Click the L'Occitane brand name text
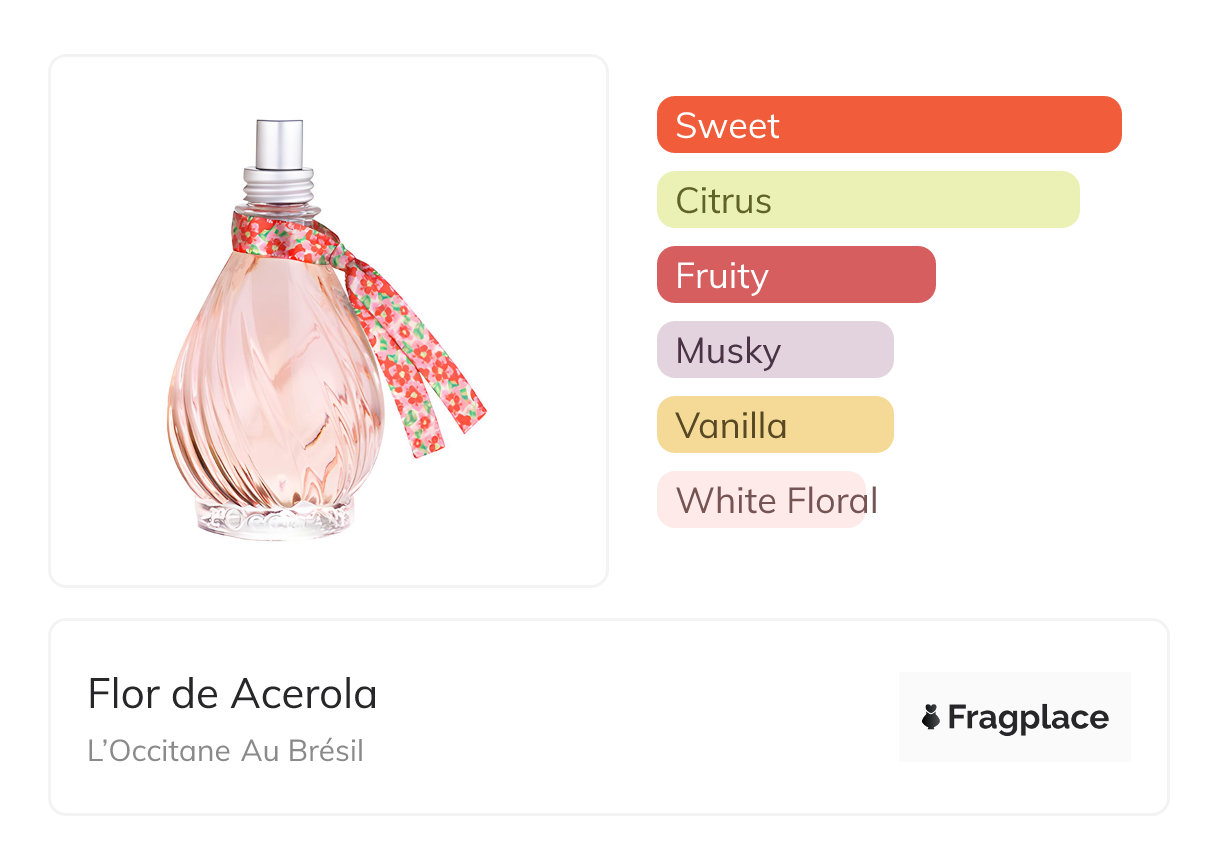This screenshot has width=1218, height=864. 158,750
